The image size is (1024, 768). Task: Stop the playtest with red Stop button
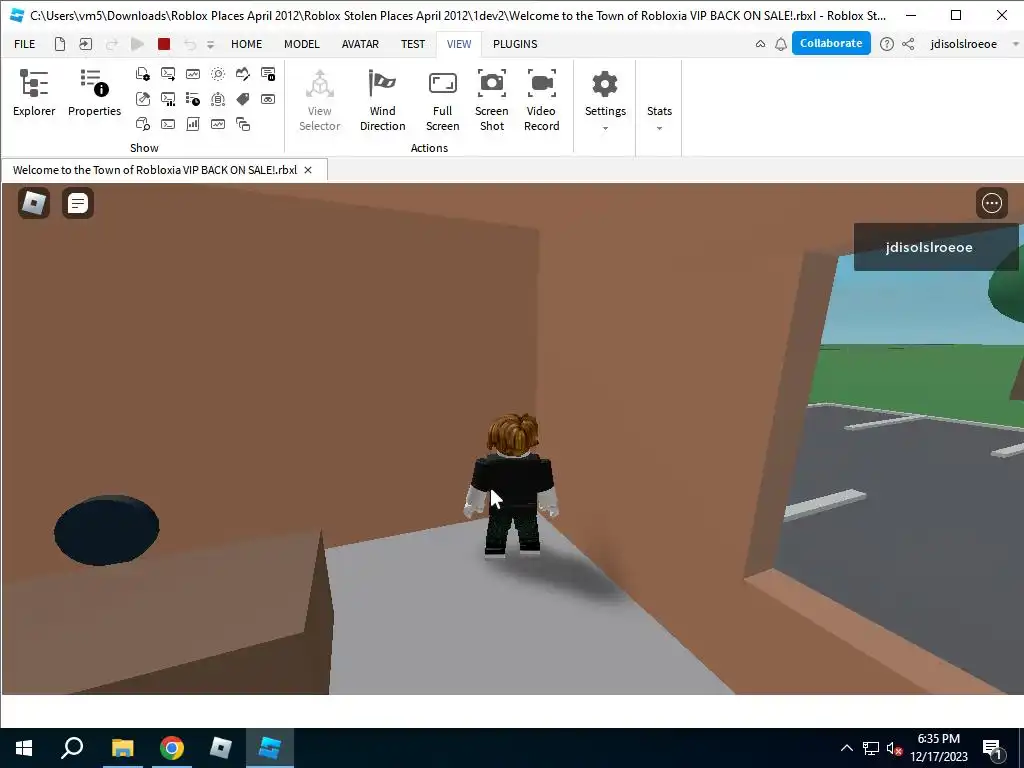click(164, 44)
